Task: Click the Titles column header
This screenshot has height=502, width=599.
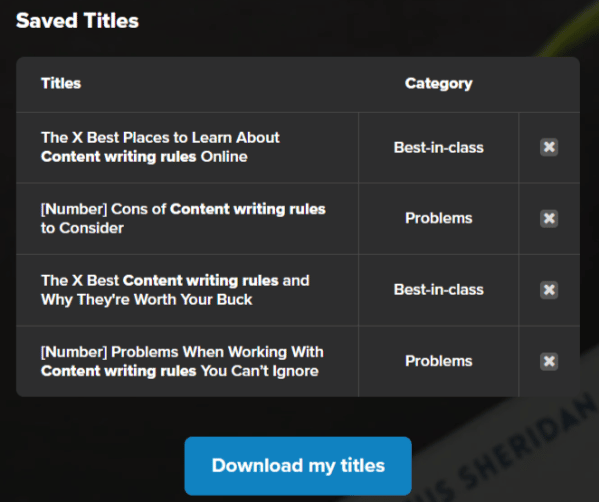Action: [x=61, y=83]
